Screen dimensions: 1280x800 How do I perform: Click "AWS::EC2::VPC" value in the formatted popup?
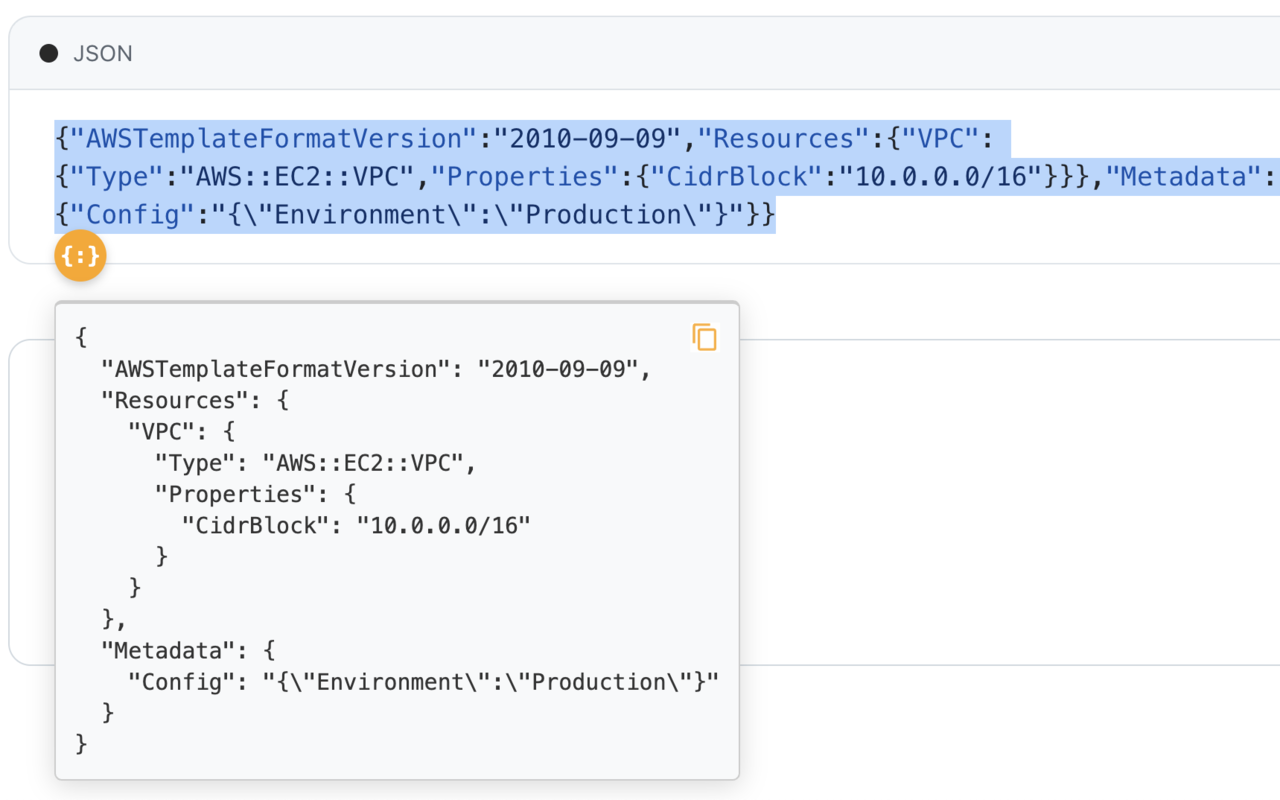tap(363, 463)
